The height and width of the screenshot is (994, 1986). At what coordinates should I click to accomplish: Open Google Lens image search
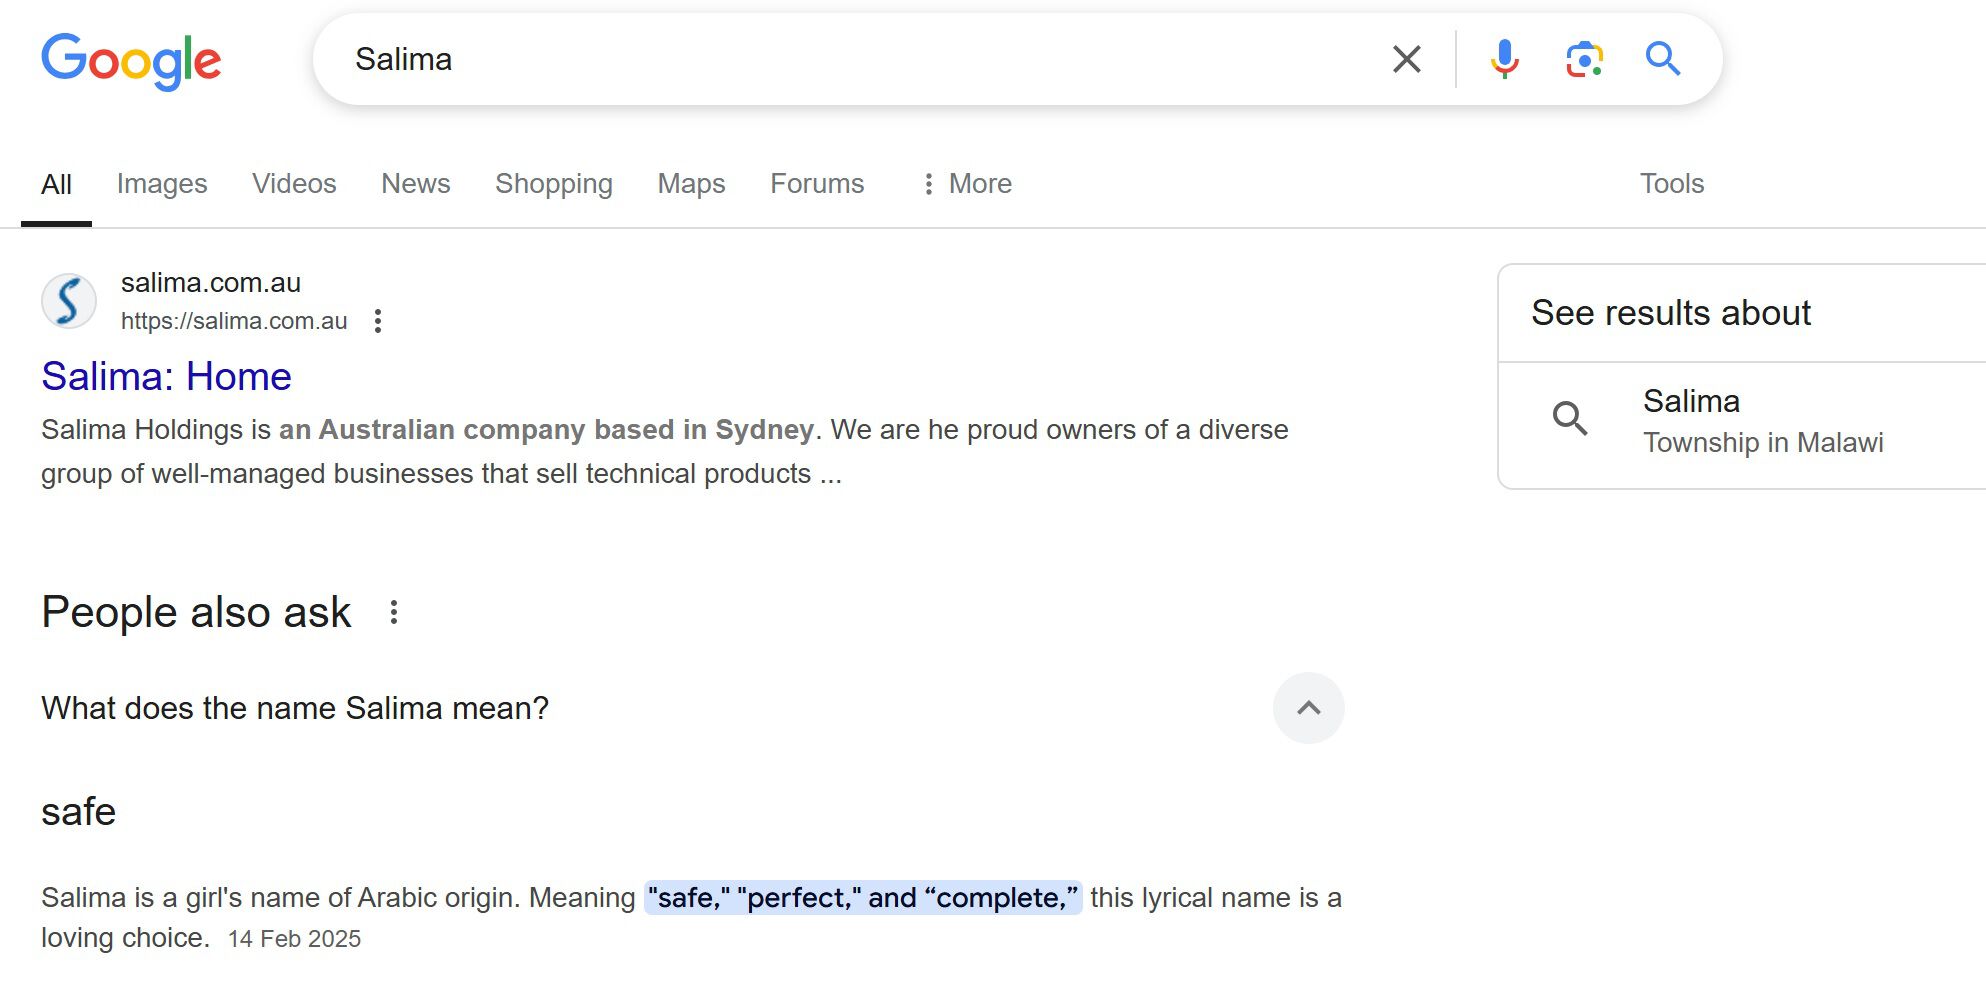click(x=1584, y=59)
